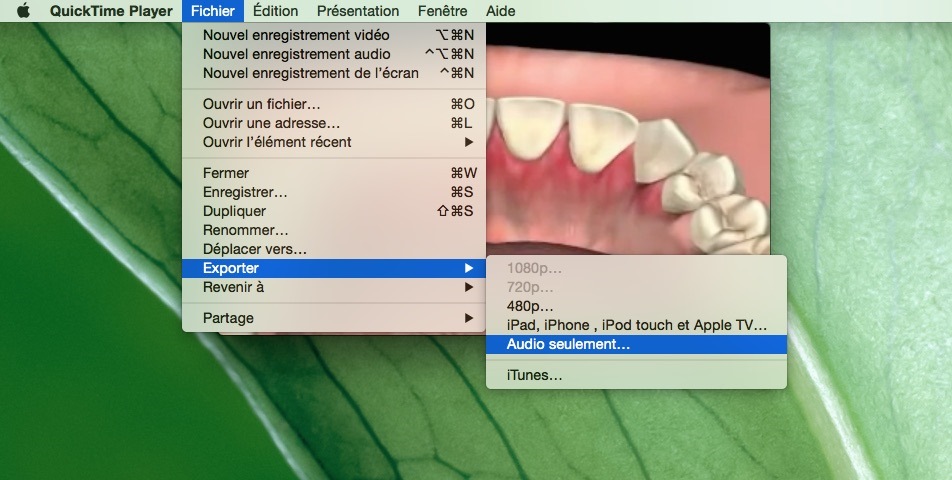Select Ouvrir une adresse…
952x480 pixels.
(x=334, y=123)
